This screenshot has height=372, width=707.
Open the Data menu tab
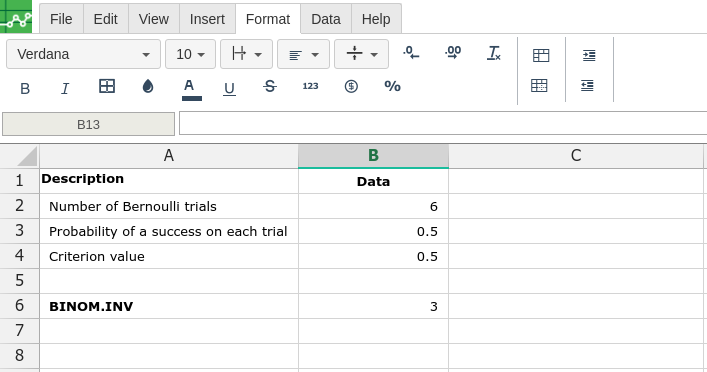pos(326,19)
